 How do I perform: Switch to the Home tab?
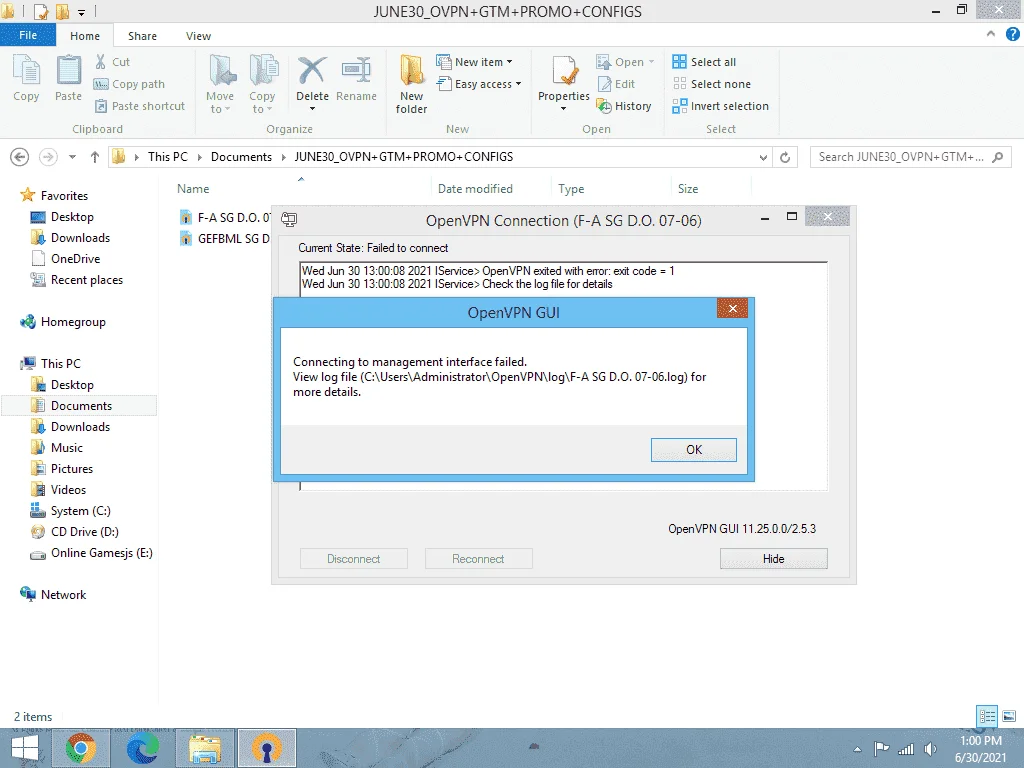85,36
